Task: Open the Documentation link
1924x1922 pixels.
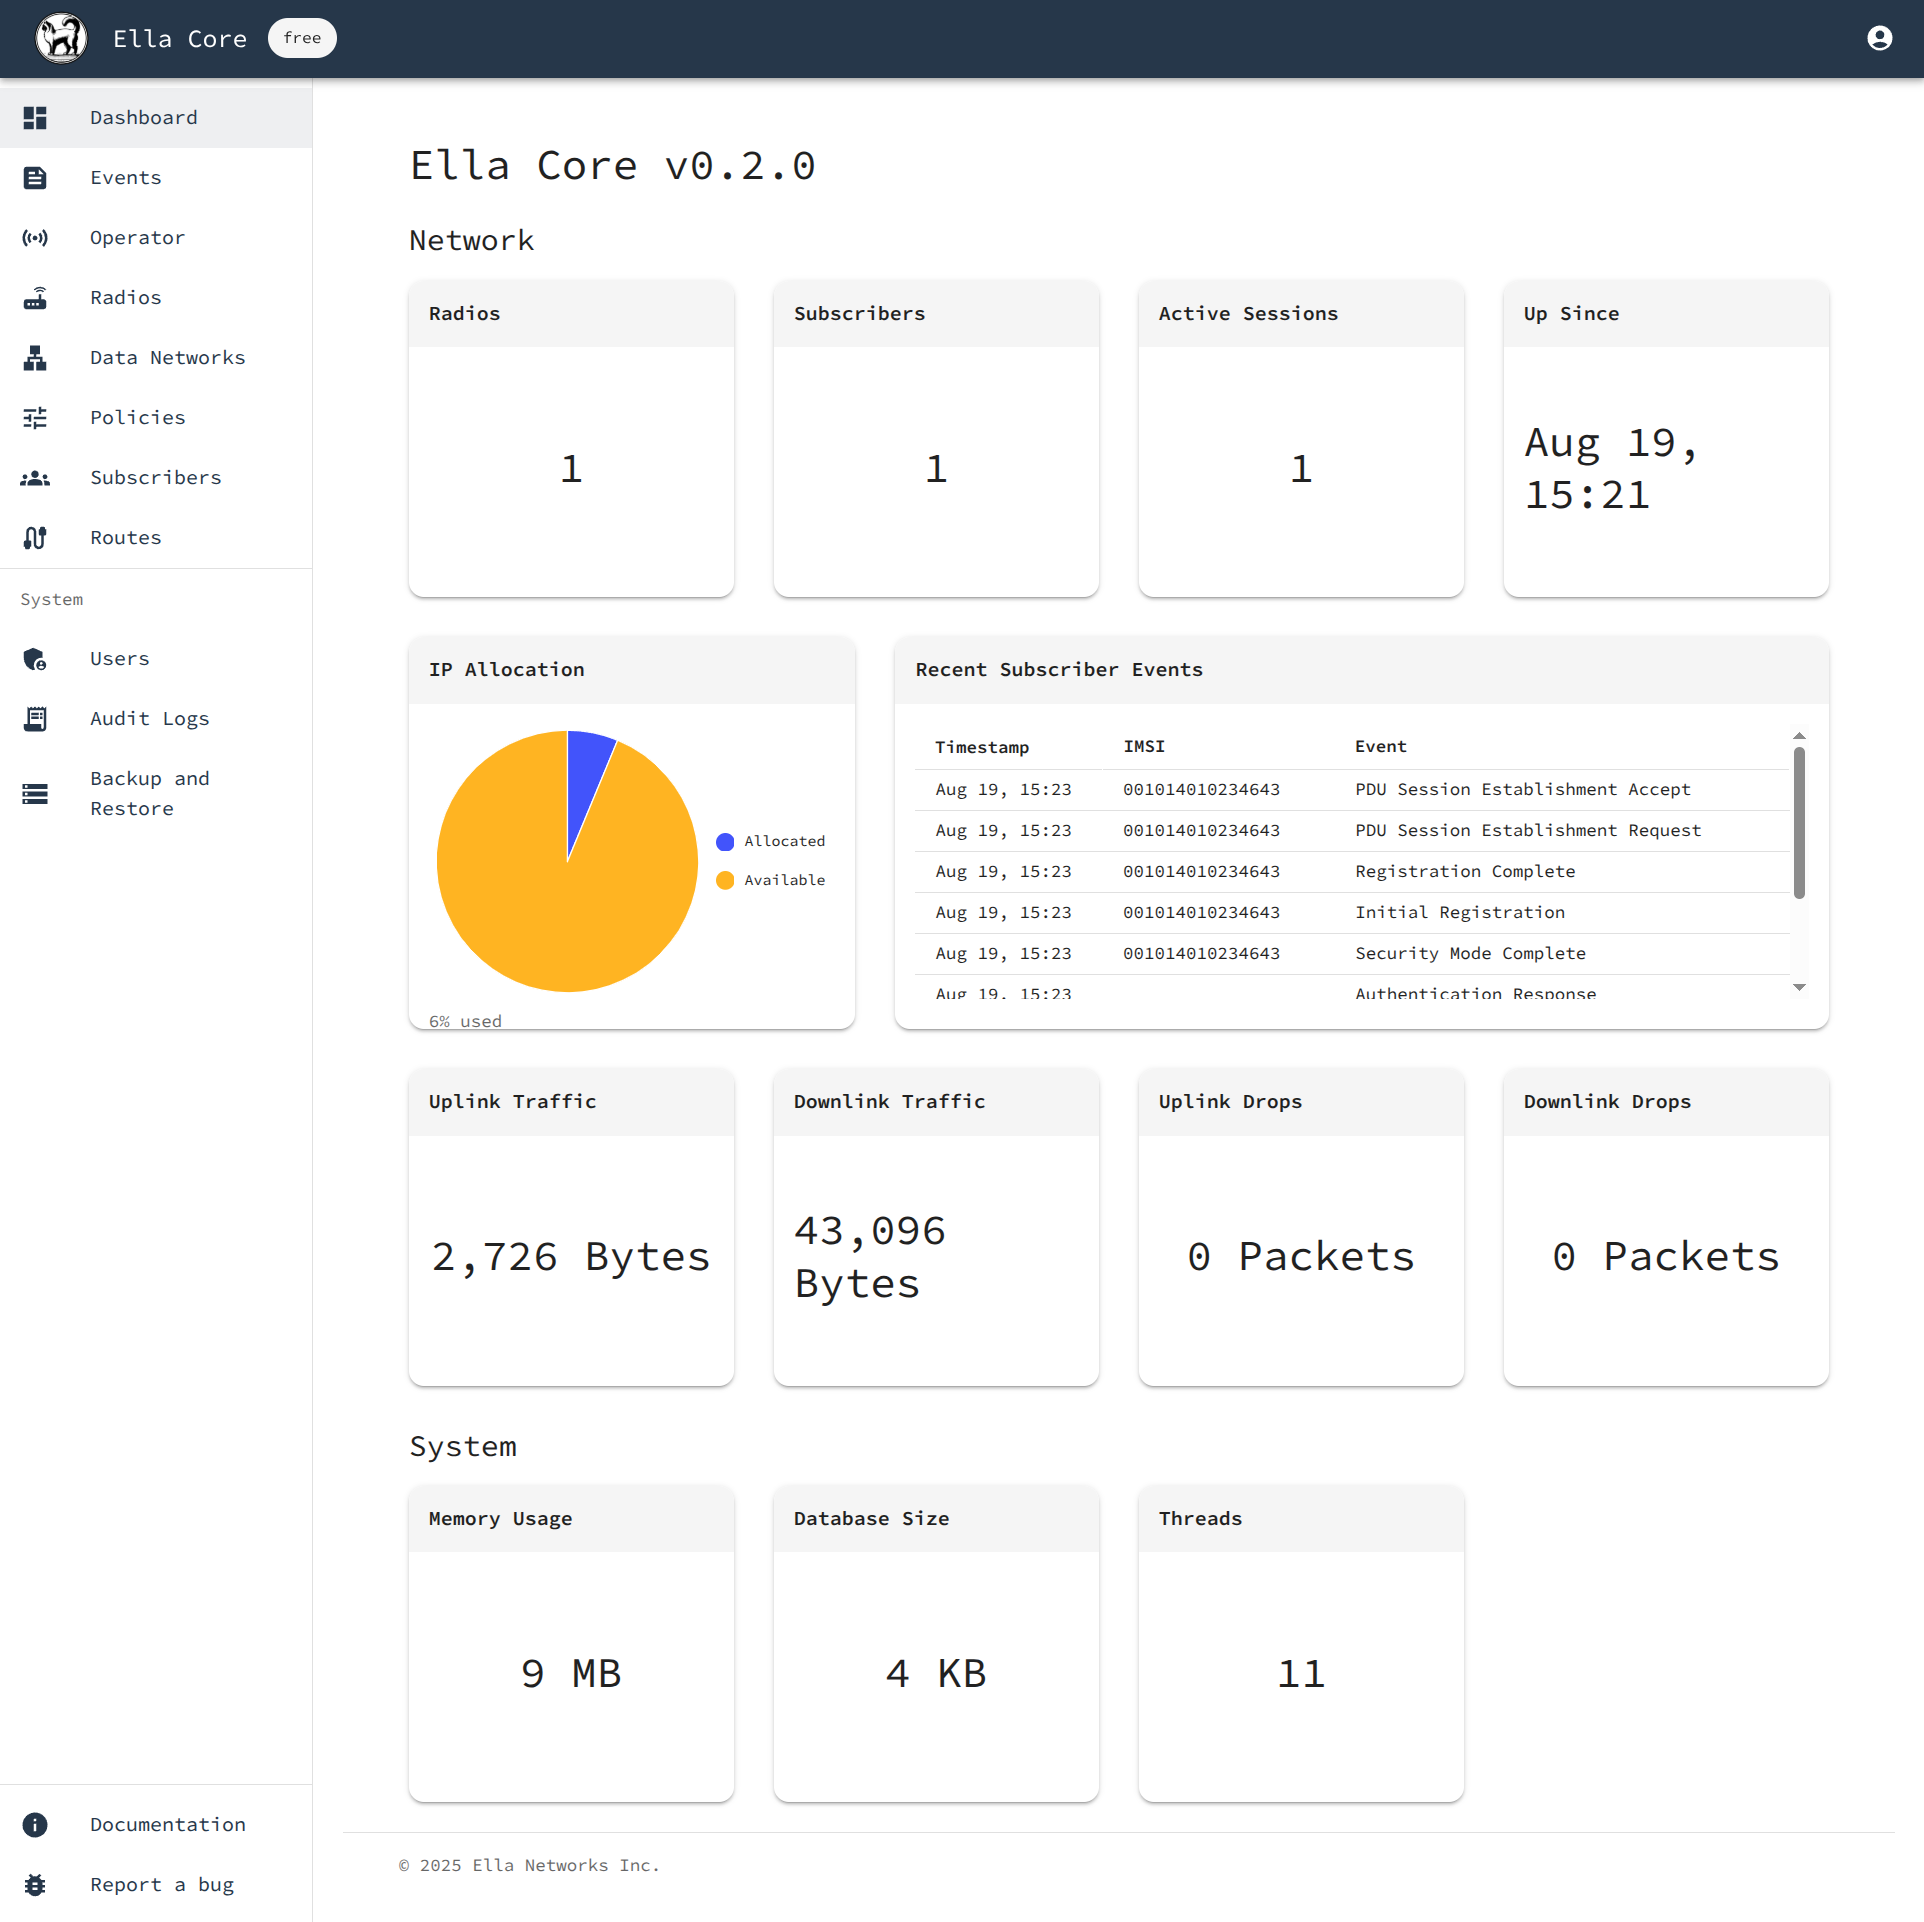Action: 167,1825
